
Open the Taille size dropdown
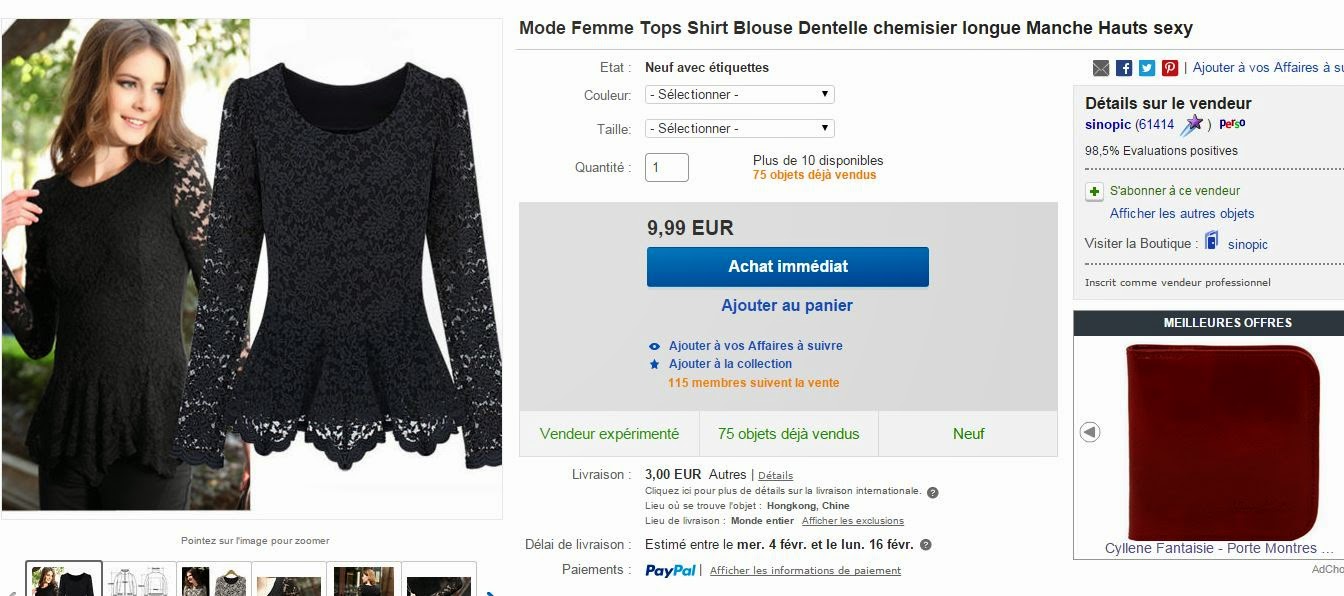[x=740, y=129]
